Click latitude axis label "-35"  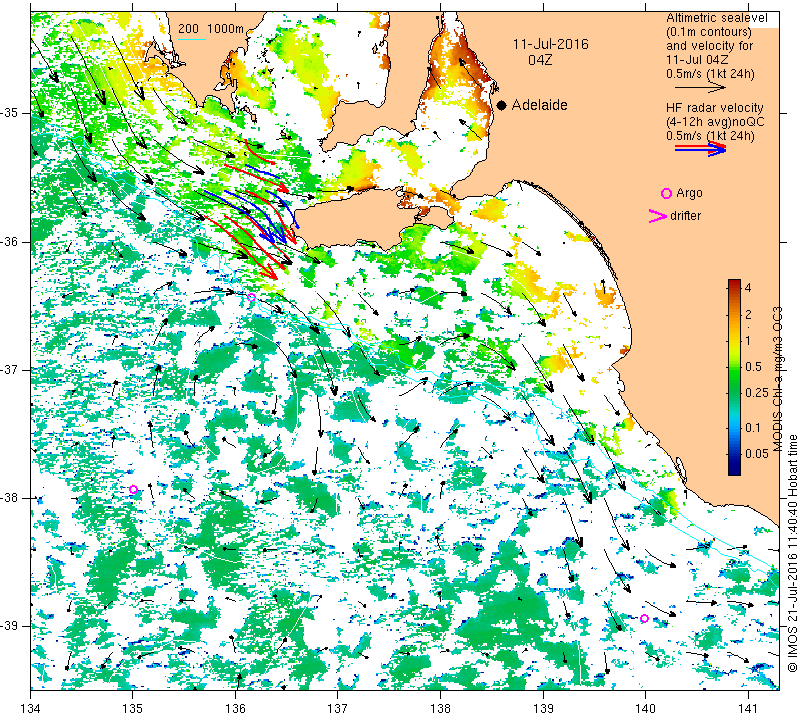point(10,113)
